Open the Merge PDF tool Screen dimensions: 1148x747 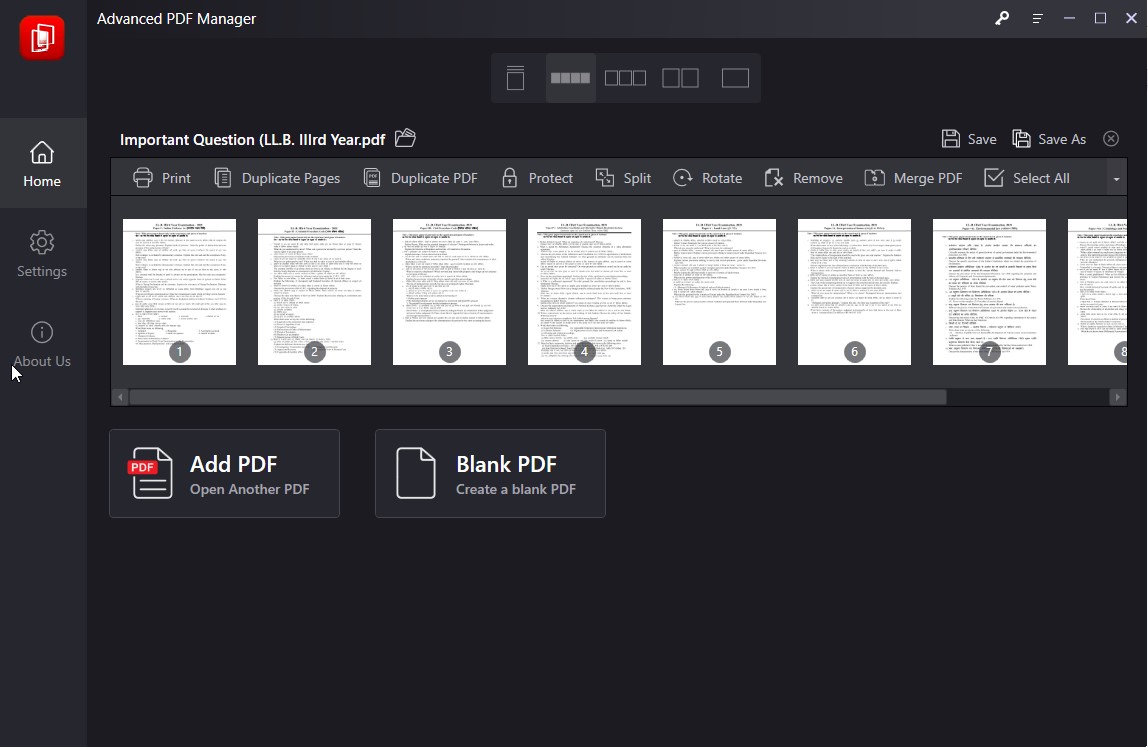pyautogui.click(x=912, y=177)
